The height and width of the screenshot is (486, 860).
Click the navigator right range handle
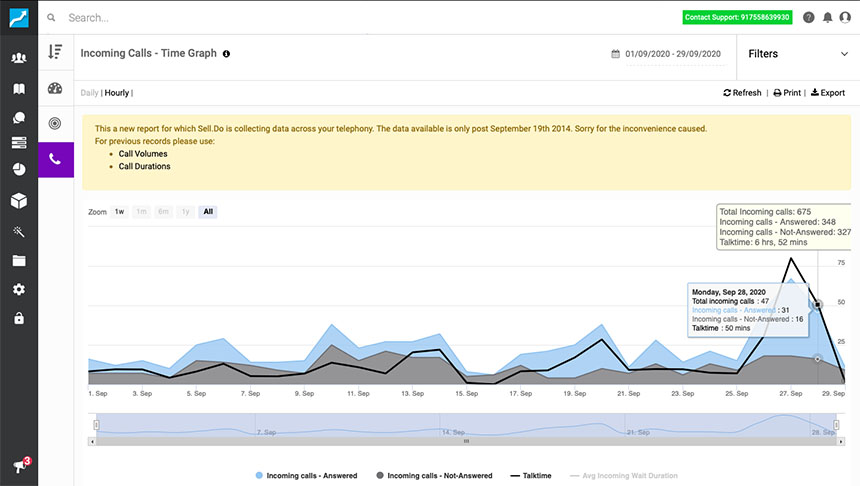click(x=836, y=425)
